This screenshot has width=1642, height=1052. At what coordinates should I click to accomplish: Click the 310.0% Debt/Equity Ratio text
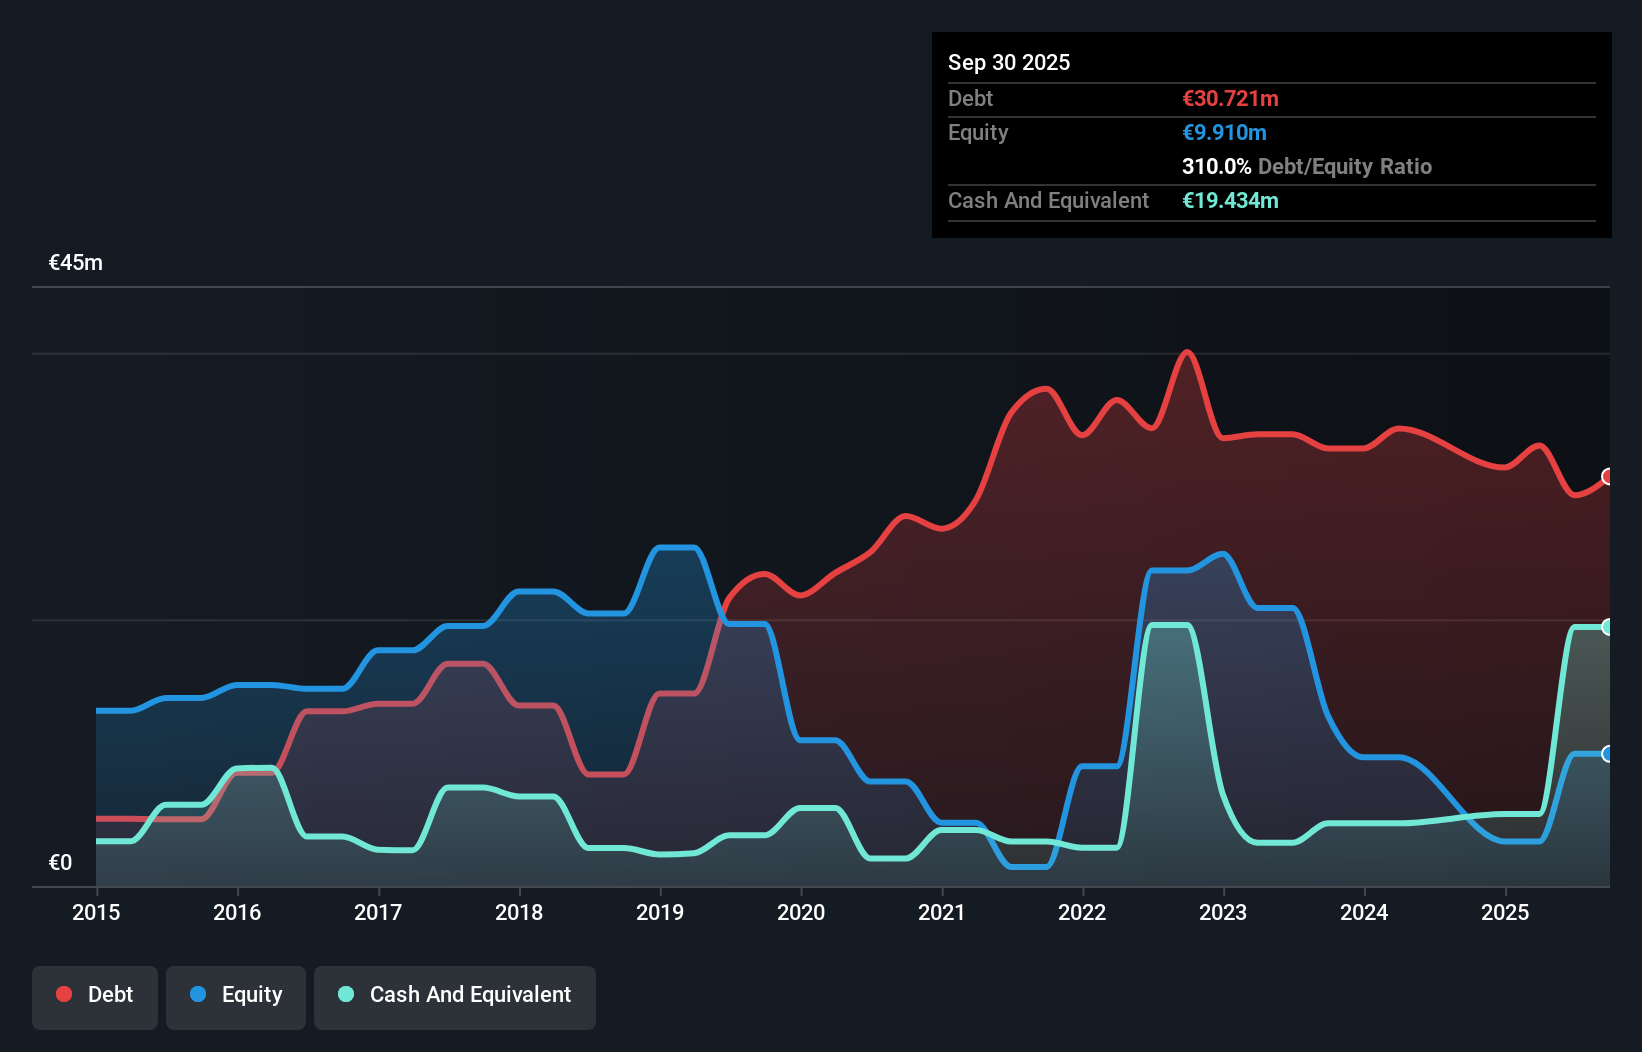[x=1307, y=166]
